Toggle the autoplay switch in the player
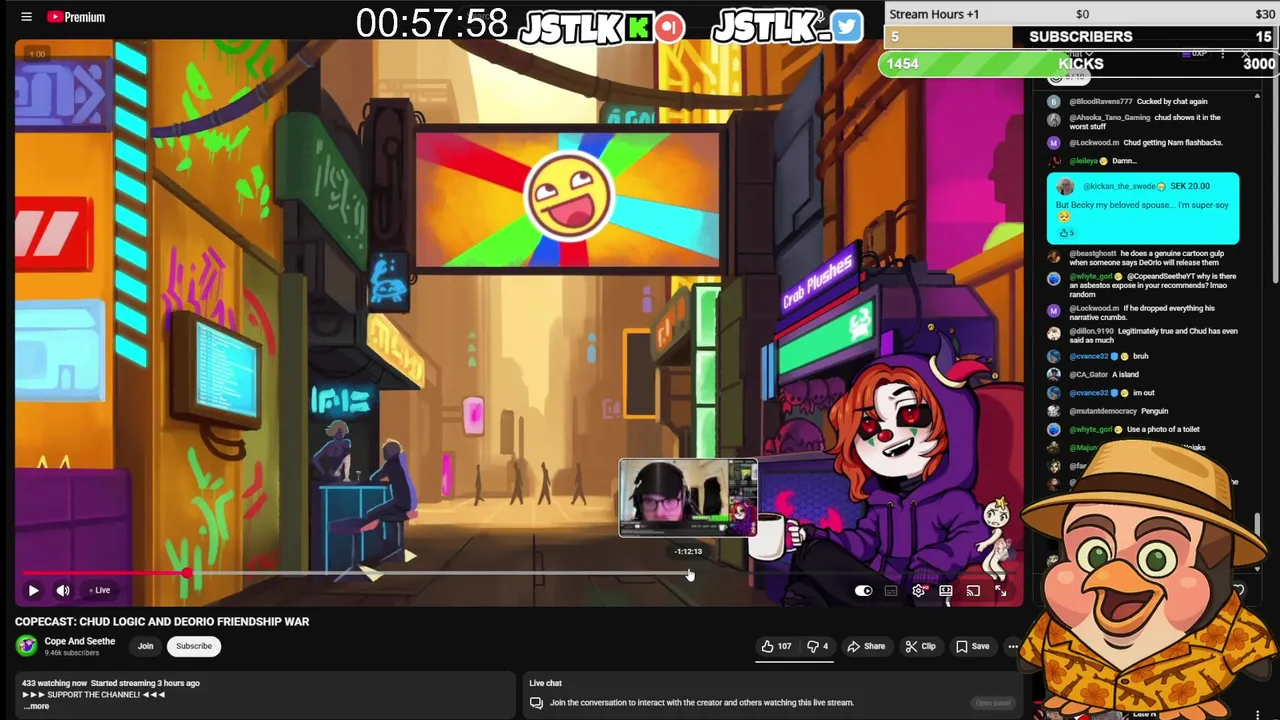The width and height of the screenshot is (1280, 720). point(864,590)
